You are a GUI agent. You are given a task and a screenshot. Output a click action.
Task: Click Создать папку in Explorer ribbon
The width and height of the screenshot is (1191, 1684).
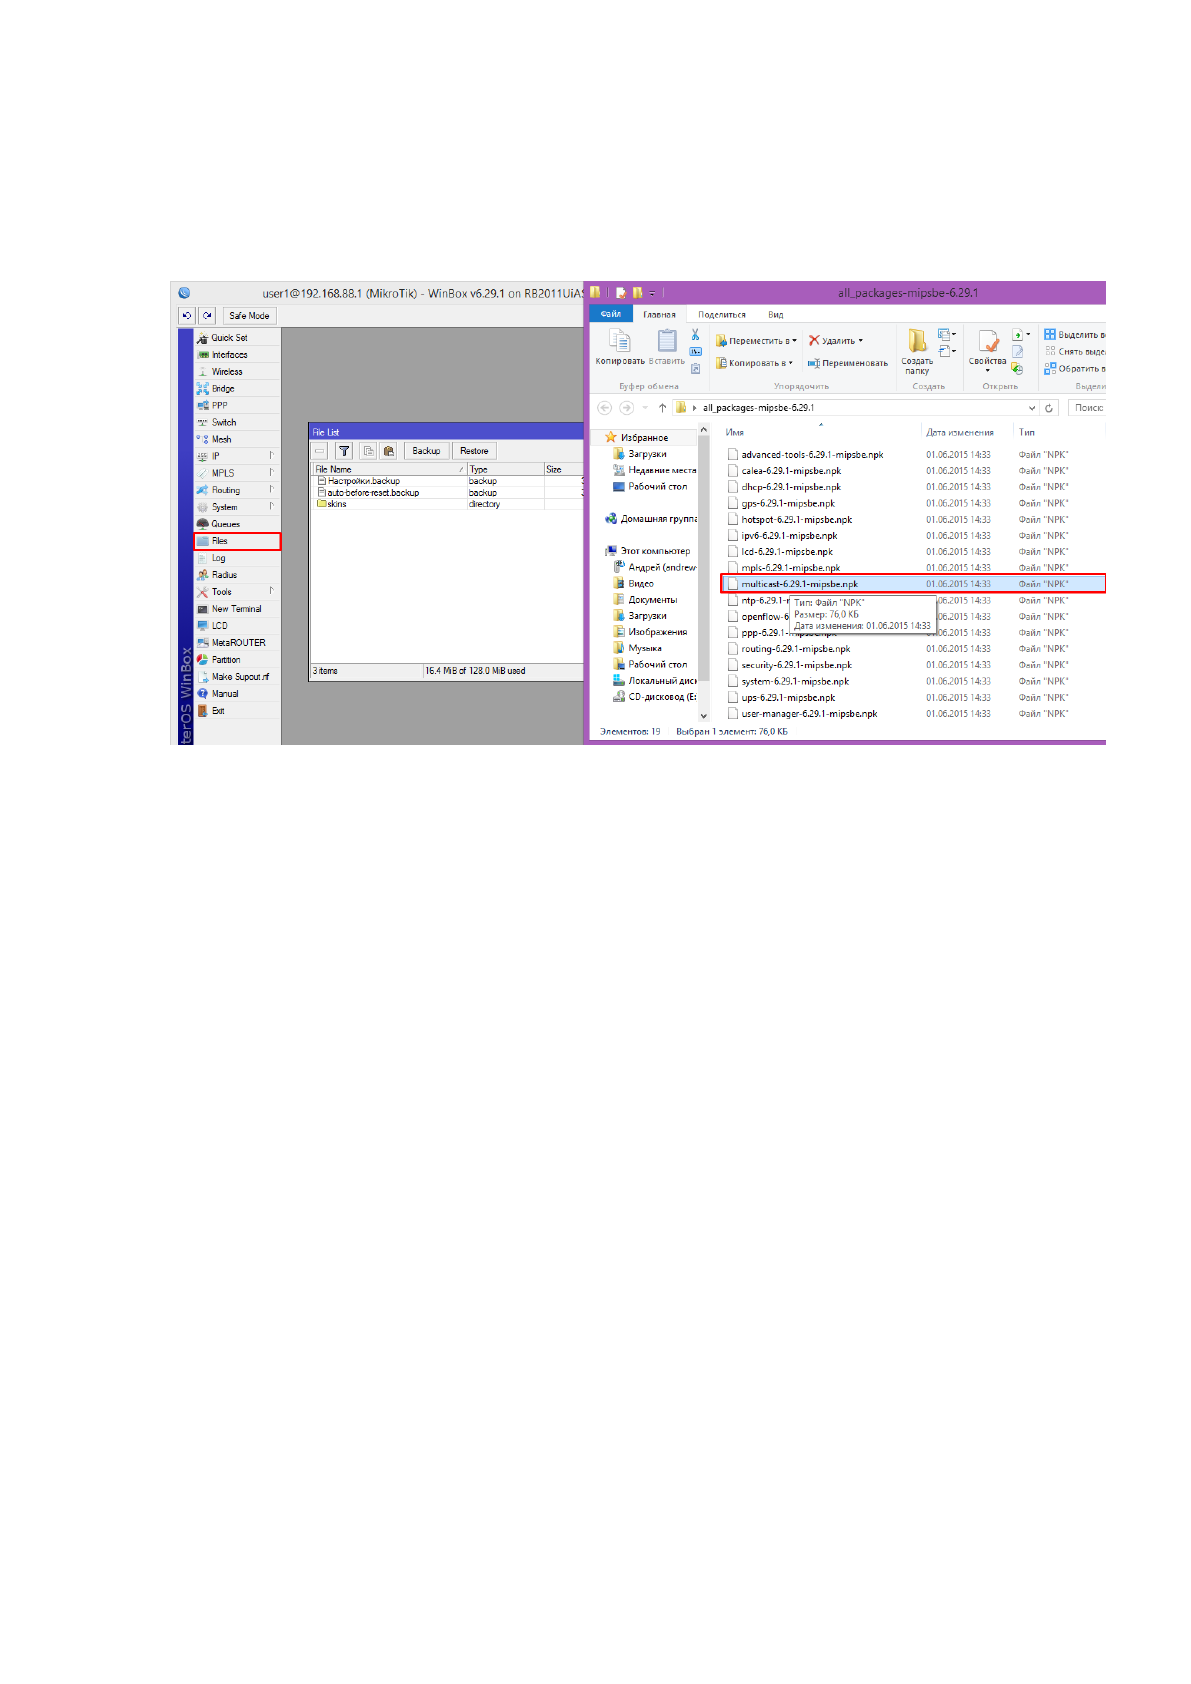tap(917, 352)
